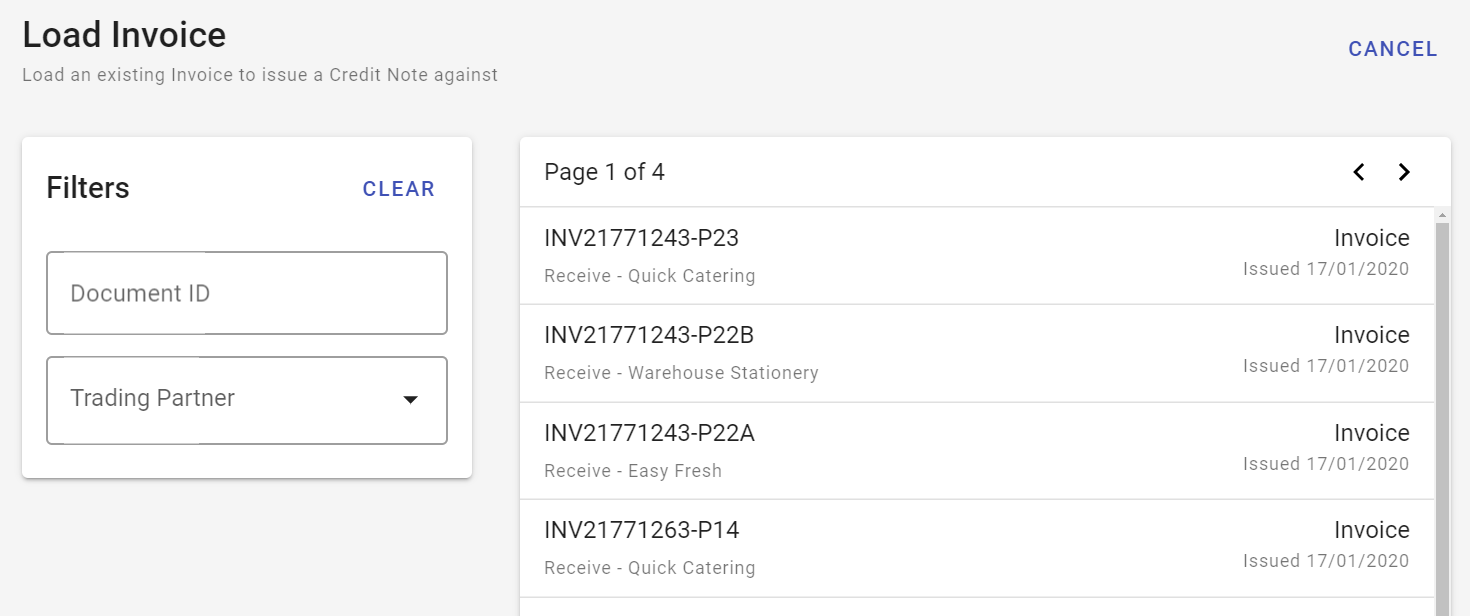Screen dimensions: 1470x616
Task: Click the Document ID input field
Action: click(x=246, y=292)
